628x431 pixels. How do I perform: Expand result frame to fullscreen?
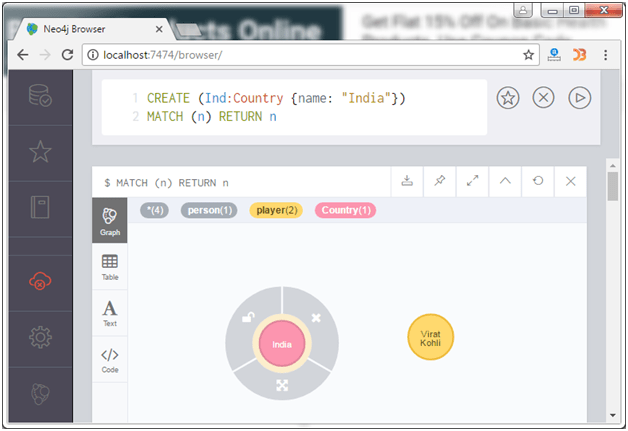(x=473, y=181)
